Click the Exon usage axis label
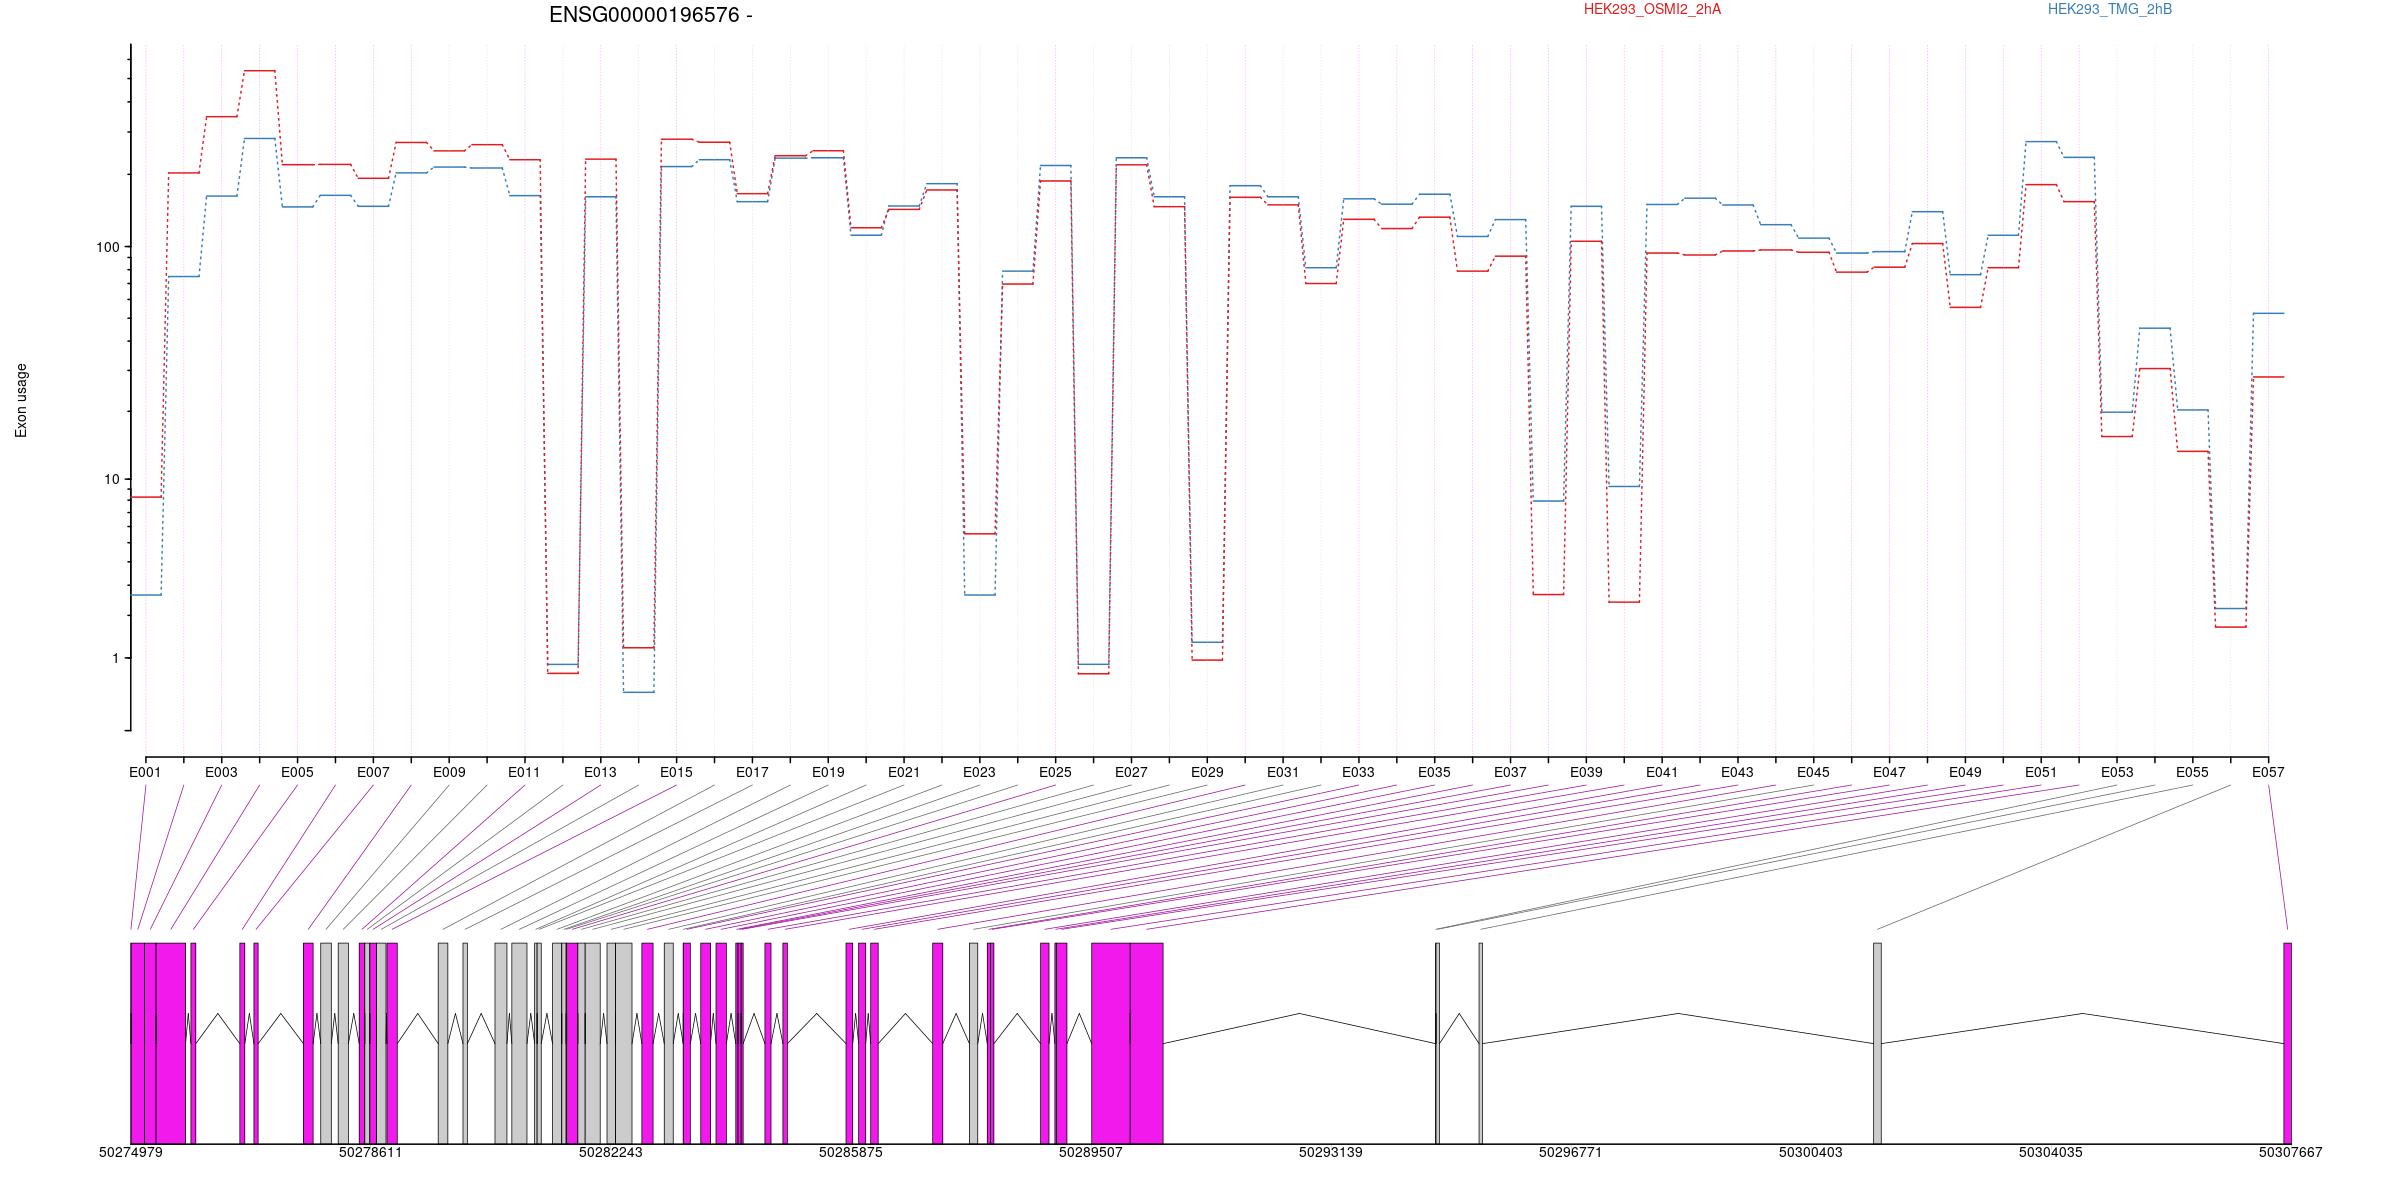 point(21,400)
